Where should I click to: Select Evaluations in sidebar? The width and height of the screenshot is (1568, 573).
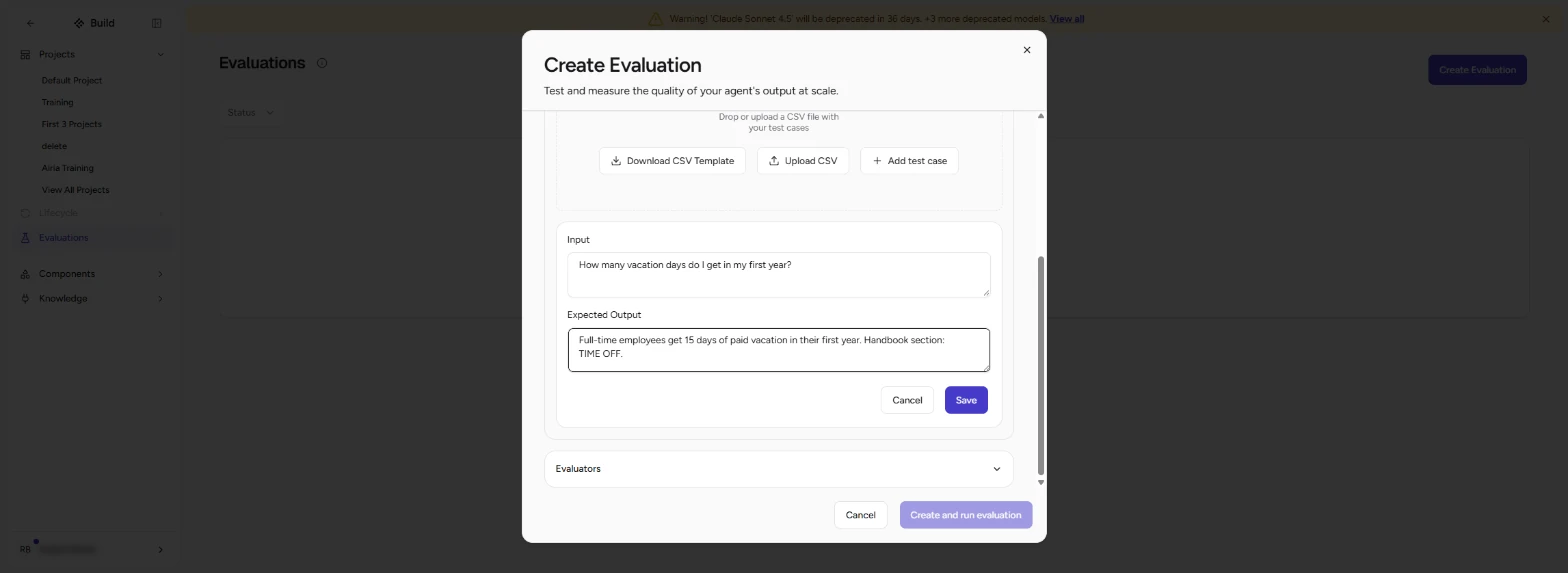click(92, 238)
